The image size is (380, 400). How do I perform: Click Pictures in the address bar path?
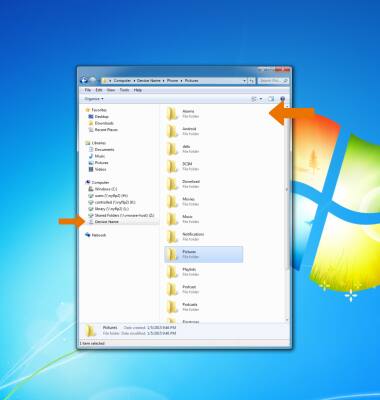pos(191,81)
